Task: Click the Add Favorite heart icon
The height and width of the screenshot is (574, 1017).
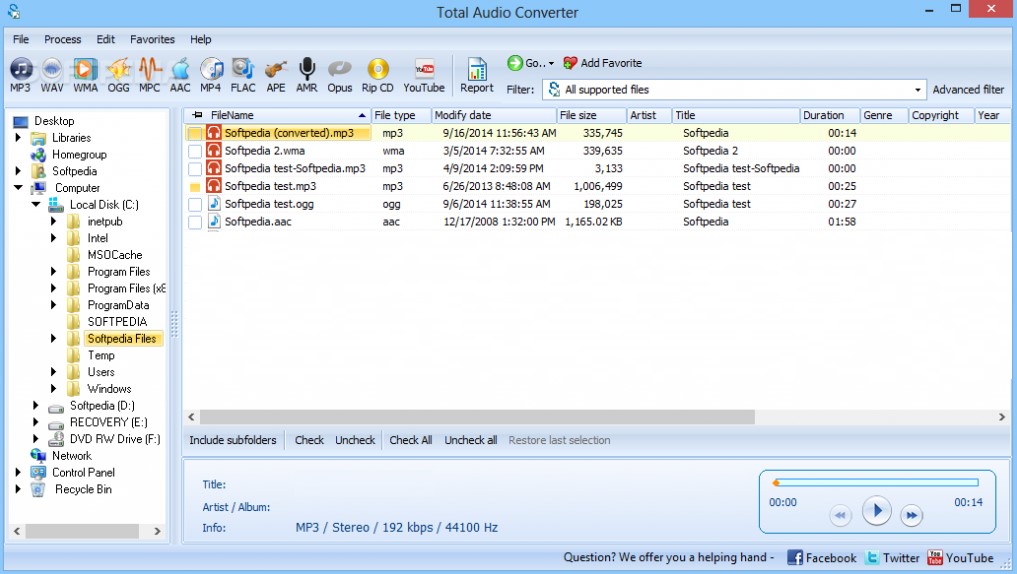Action: [570, 63]
